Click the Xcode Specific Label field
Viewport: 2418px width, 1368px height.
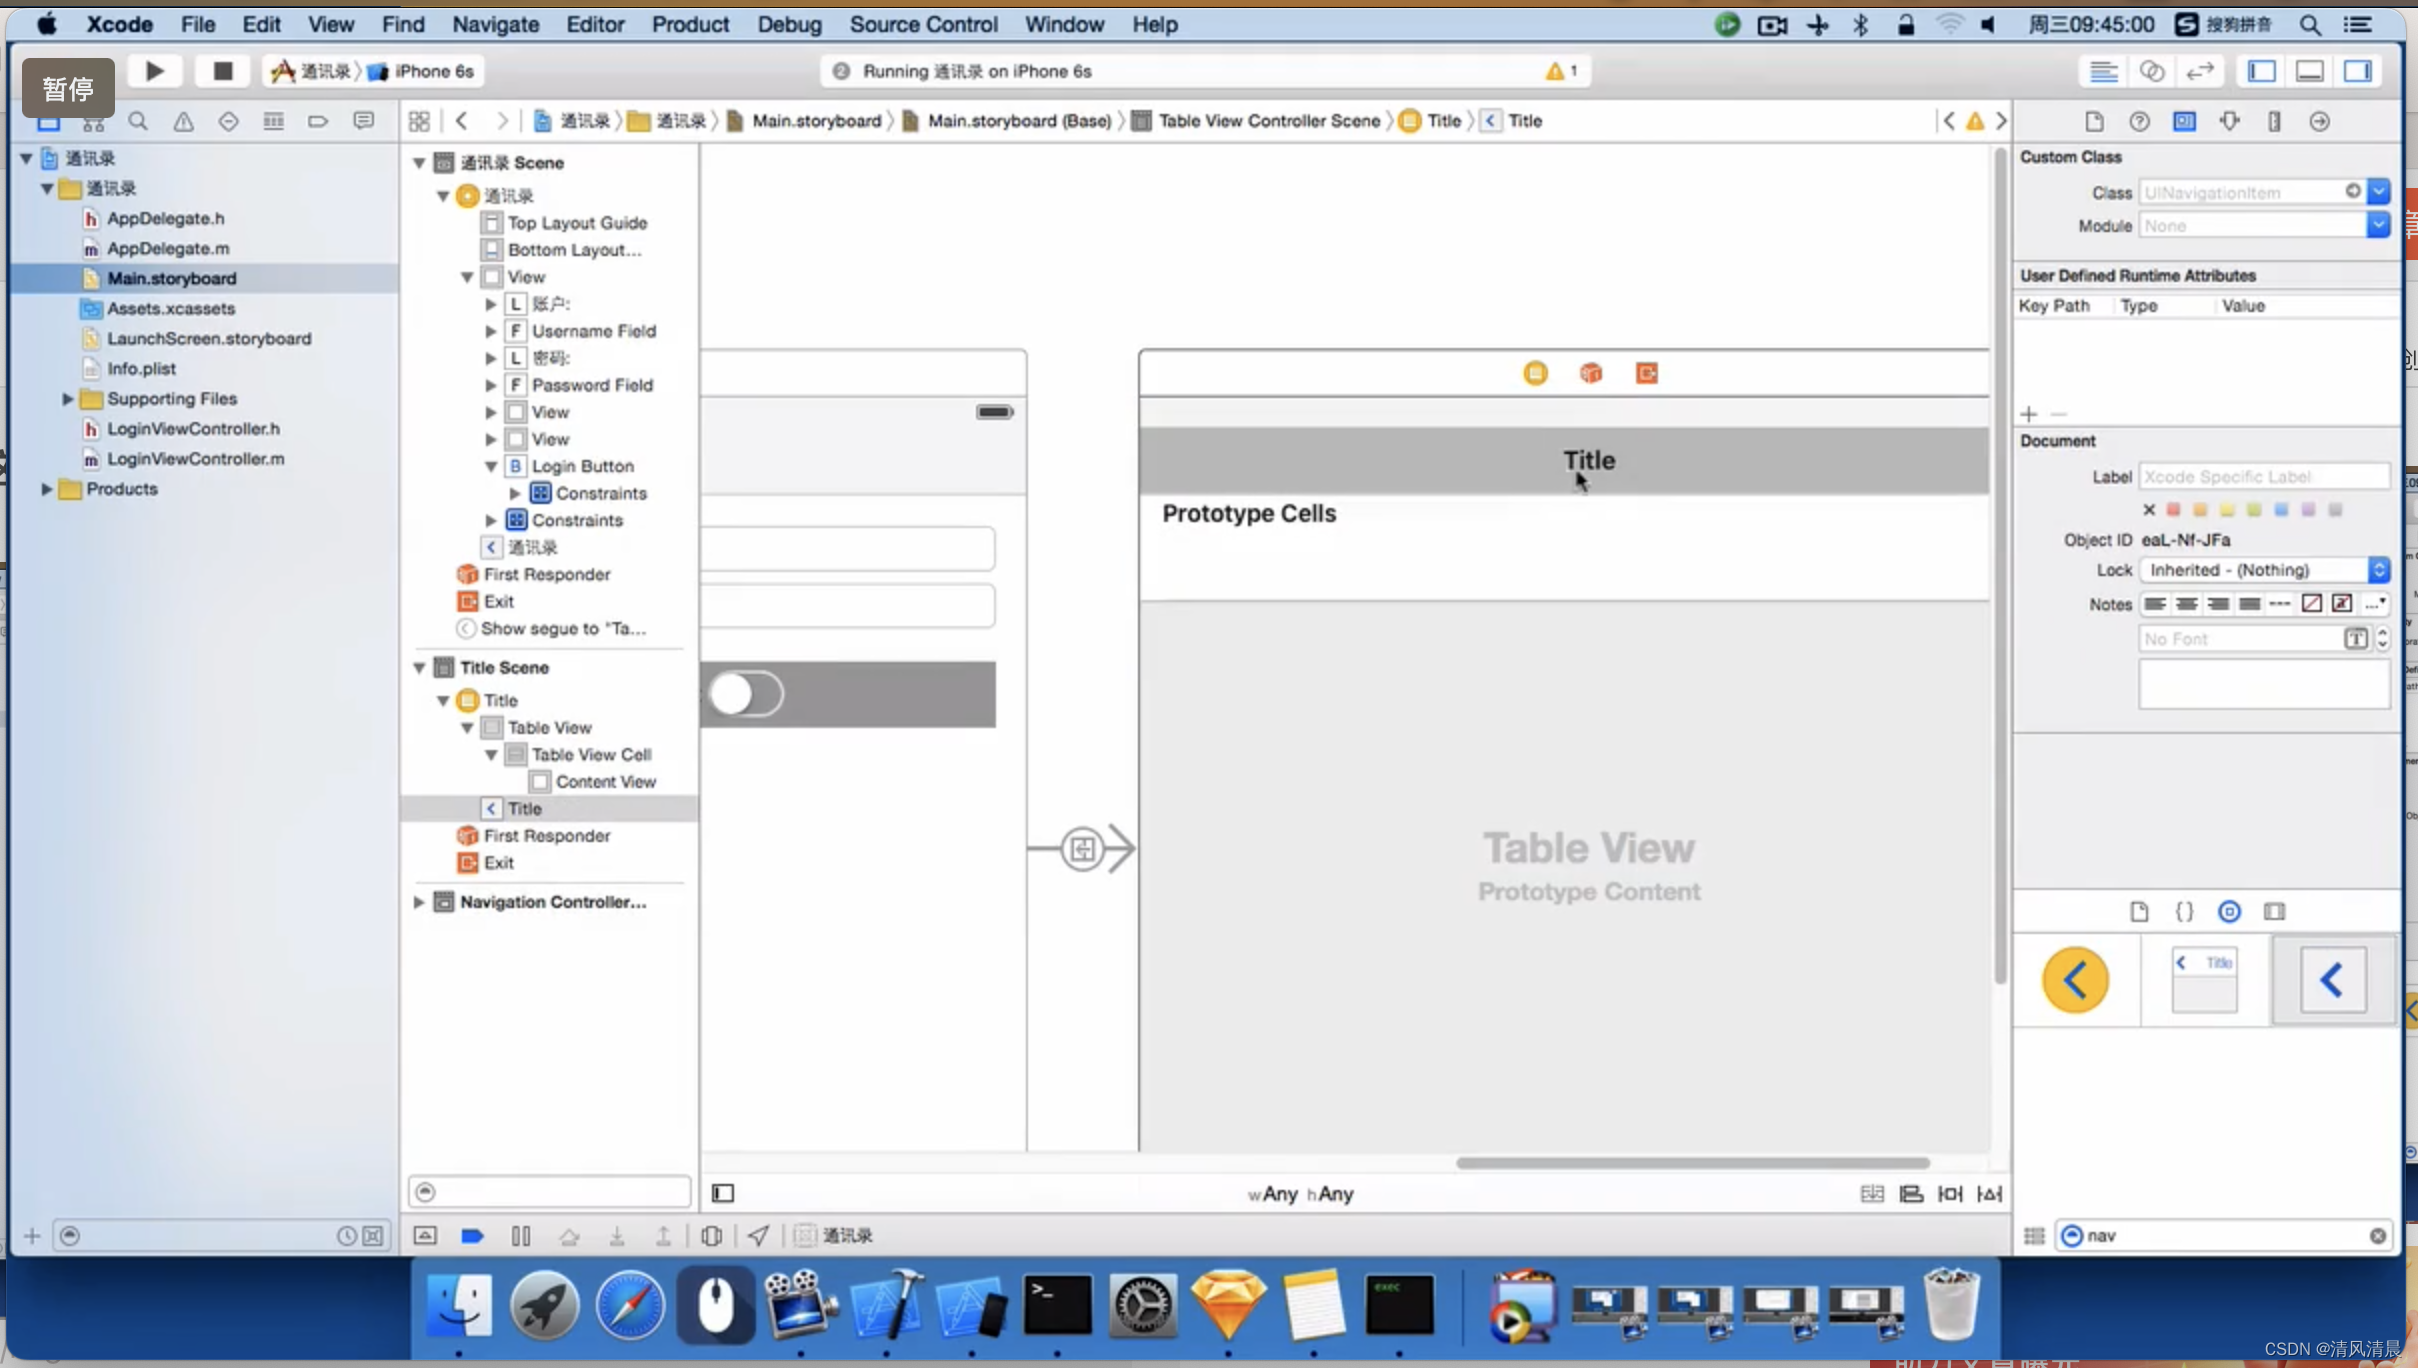click(x=2264, y=477)
